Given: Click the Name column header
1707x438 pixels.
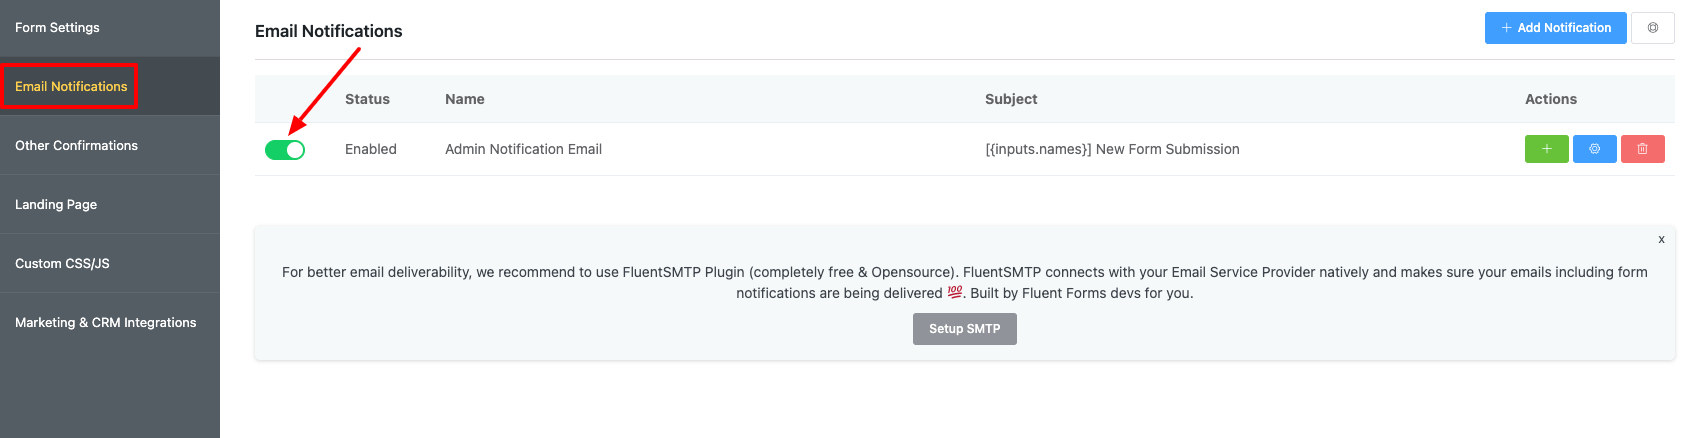Looking at the screenshot, I should (465, 99).
